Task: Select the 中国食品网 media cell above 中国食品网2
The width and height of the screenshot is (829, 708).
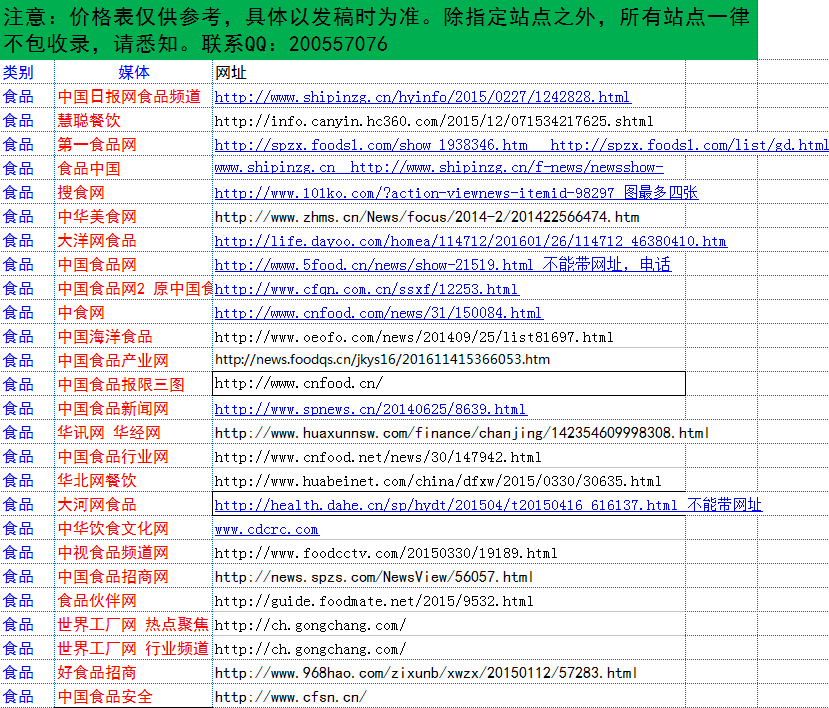Action: pos(133,265)
